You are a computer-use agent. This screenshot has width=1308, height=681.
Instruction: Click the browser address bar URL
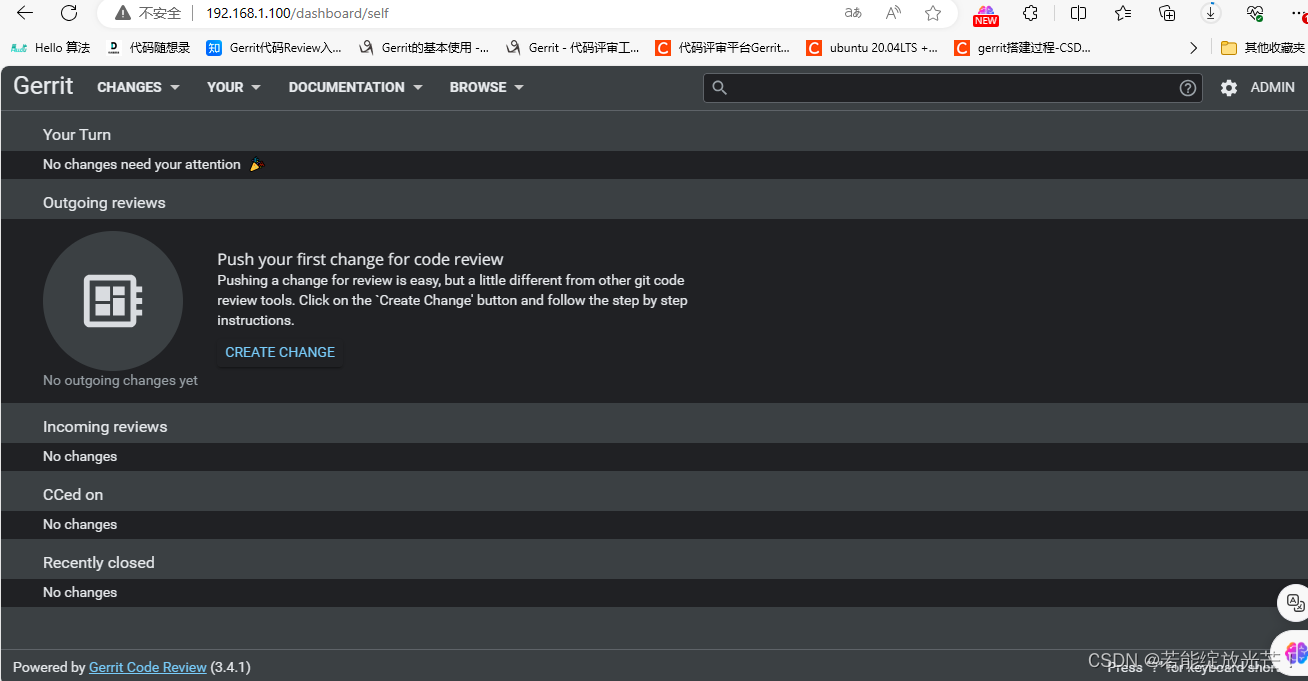(297, 13)
